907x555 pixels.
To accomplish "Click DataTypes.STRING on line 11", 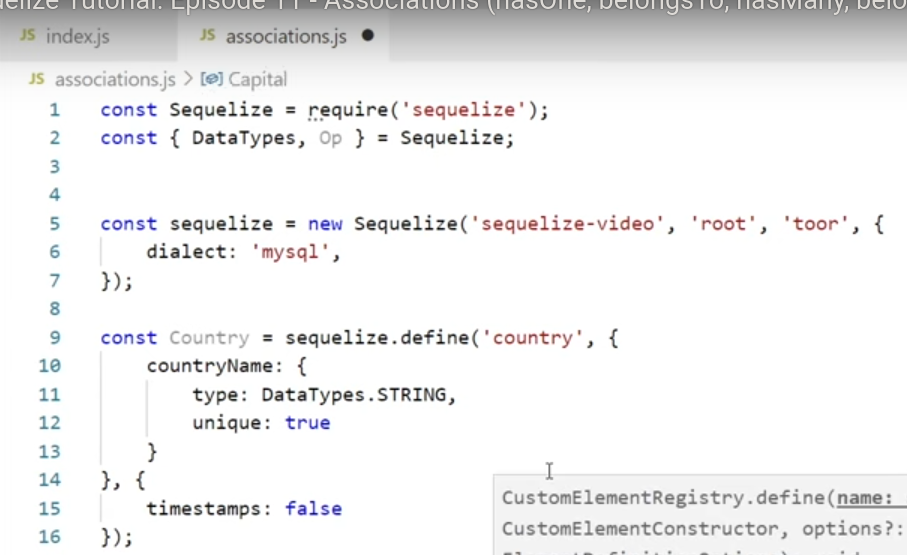I will pos(353,395).
